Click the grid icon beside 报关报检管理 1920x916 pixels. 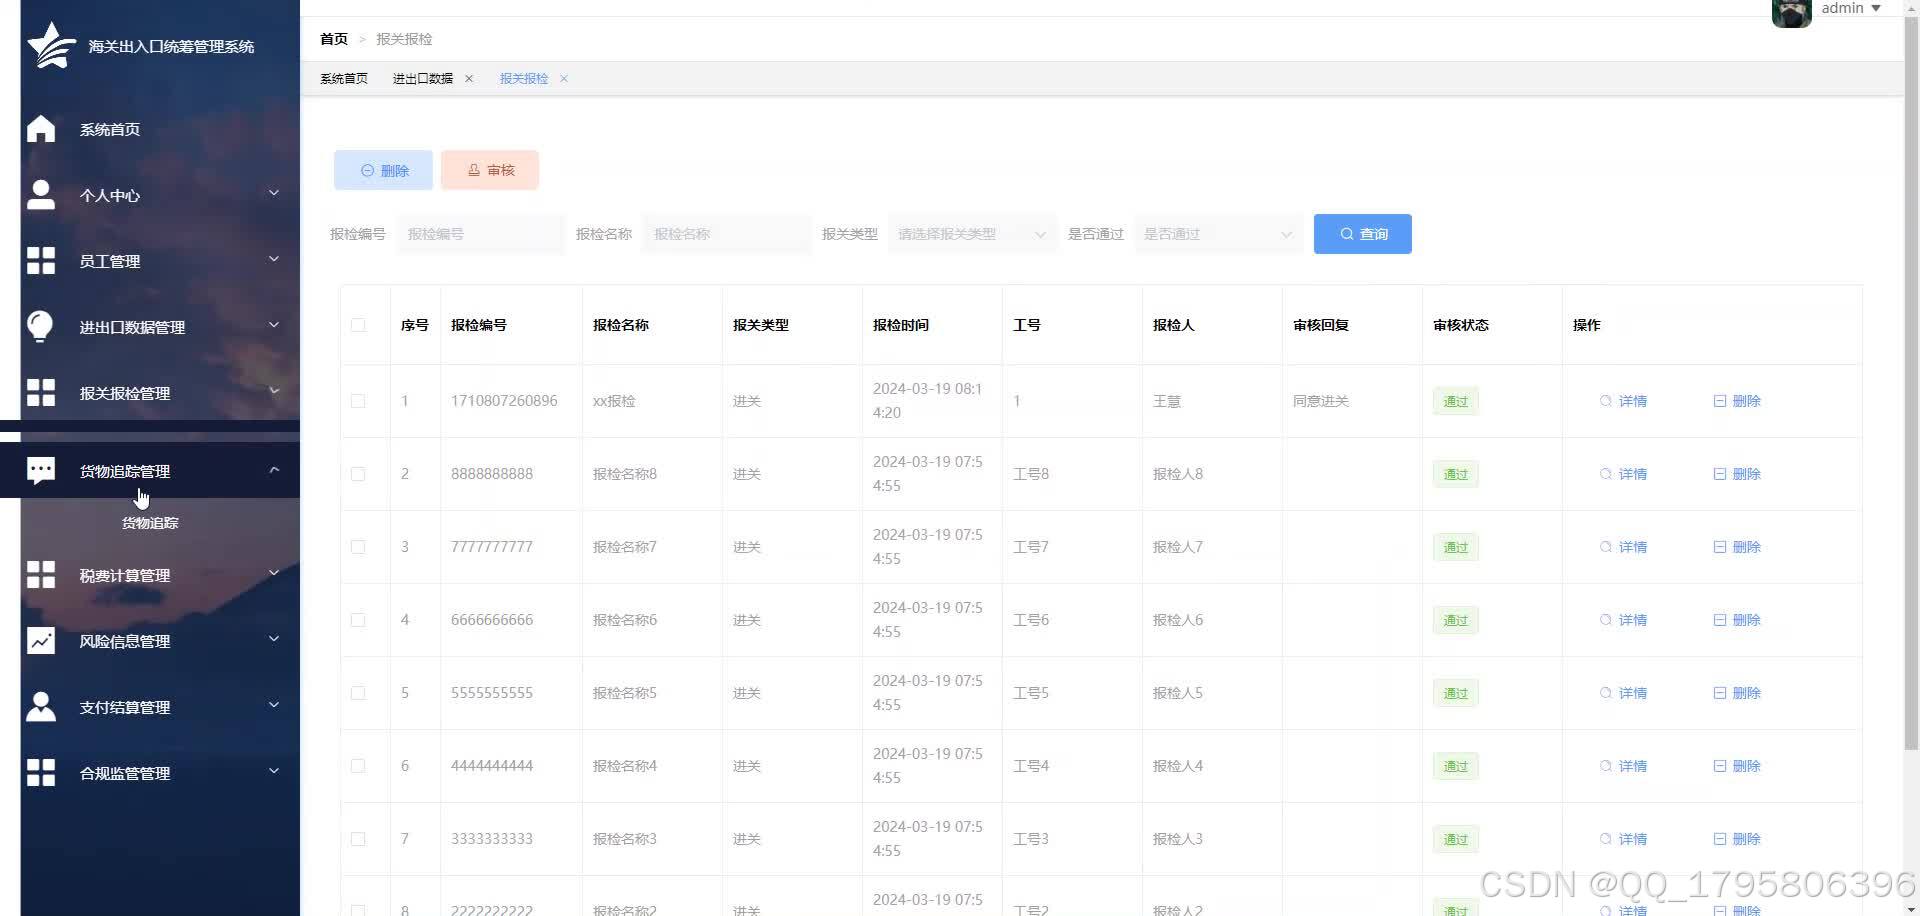click(41, 393)
